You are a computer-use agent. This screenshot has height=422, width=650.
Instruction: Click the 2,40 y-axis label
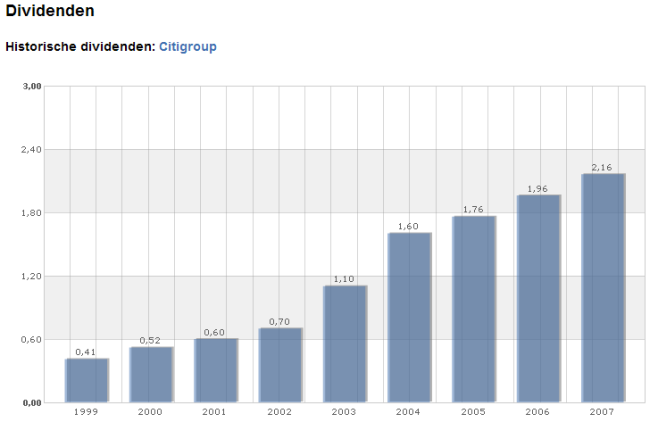[x=32, y=150]
